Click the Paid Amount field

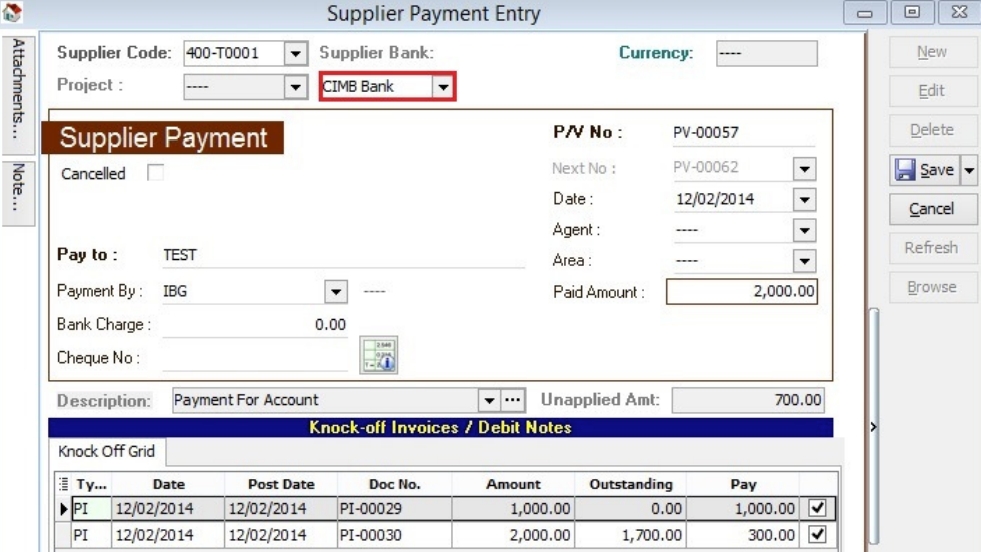[x=742, y=292]
